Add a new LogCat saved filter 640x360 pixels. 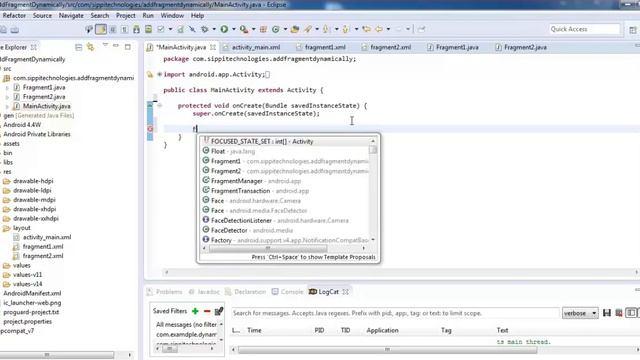pos(195,311)
